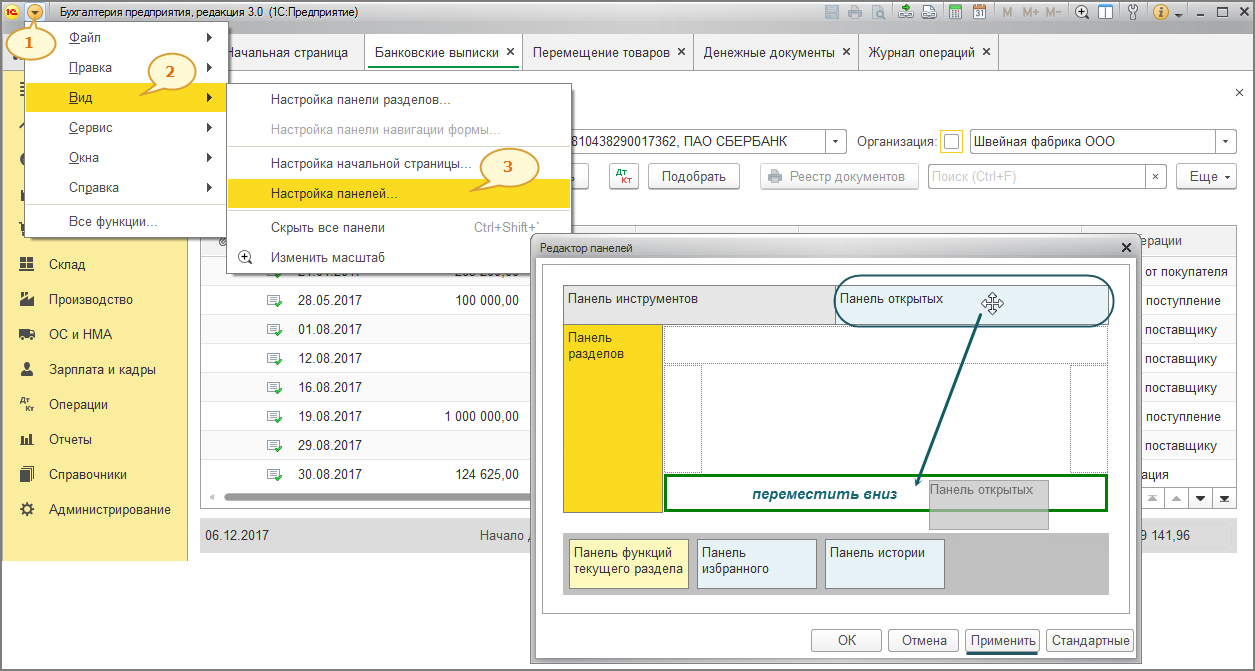Viewport: 1255px width, 671px height.
Task: Select Изменить масштаб menu entry
Action: pos(399,257)
